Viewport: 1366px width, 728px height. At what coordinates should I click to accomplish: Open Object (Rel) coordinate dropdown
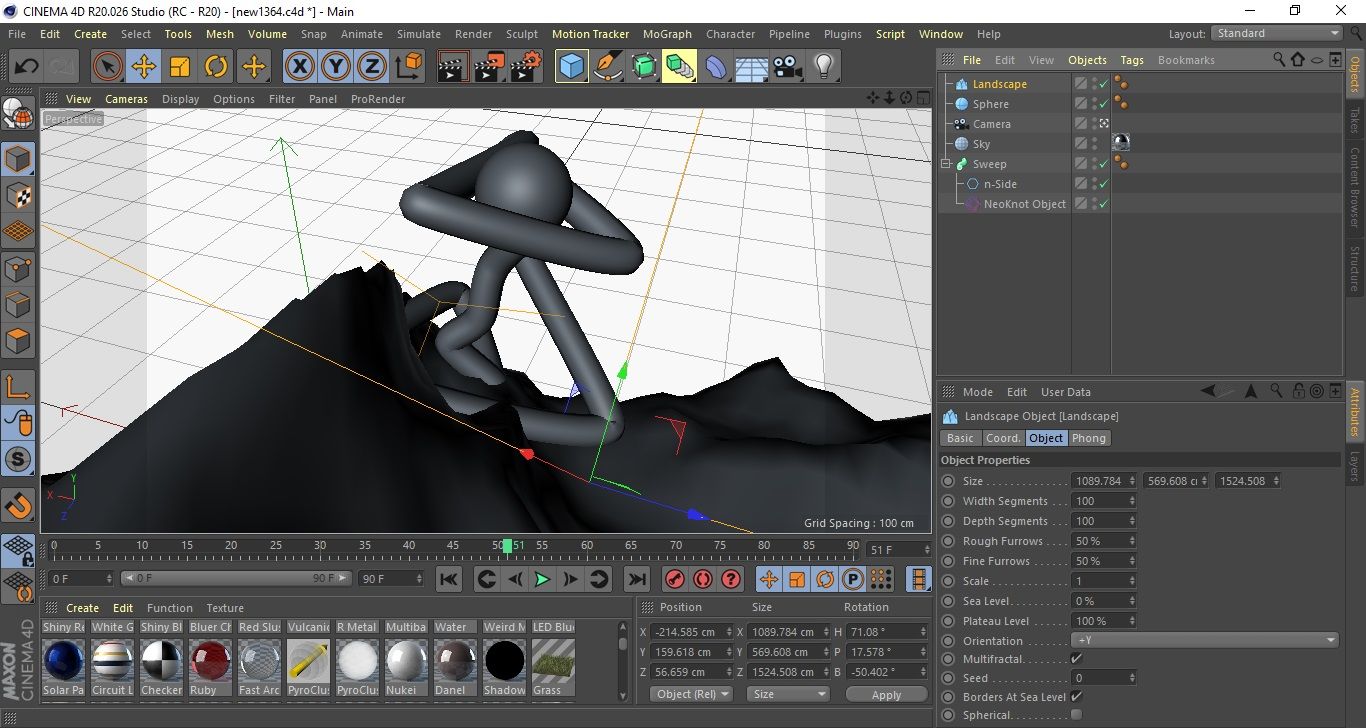coord(691,694)
